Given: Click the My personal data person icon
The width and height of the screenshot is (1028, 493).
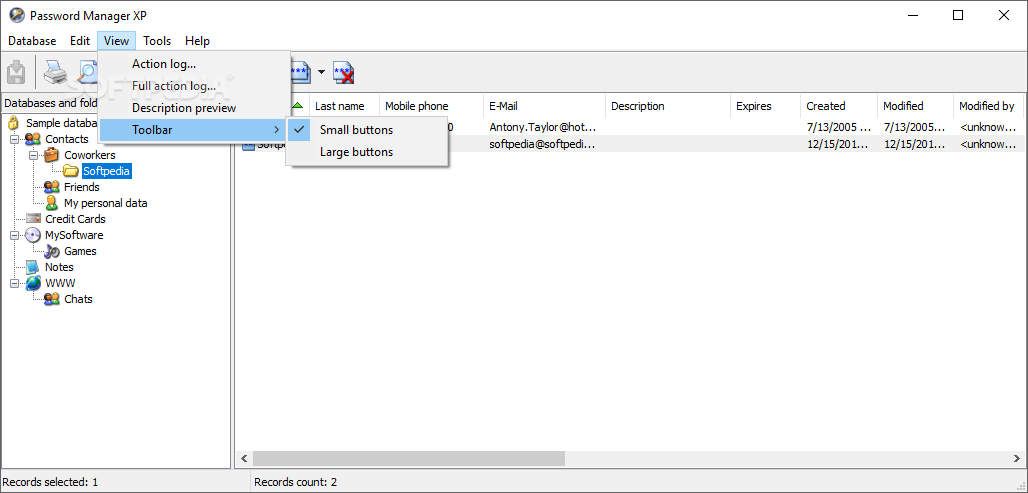Looking at the screenshot, I should coord(52,203).
